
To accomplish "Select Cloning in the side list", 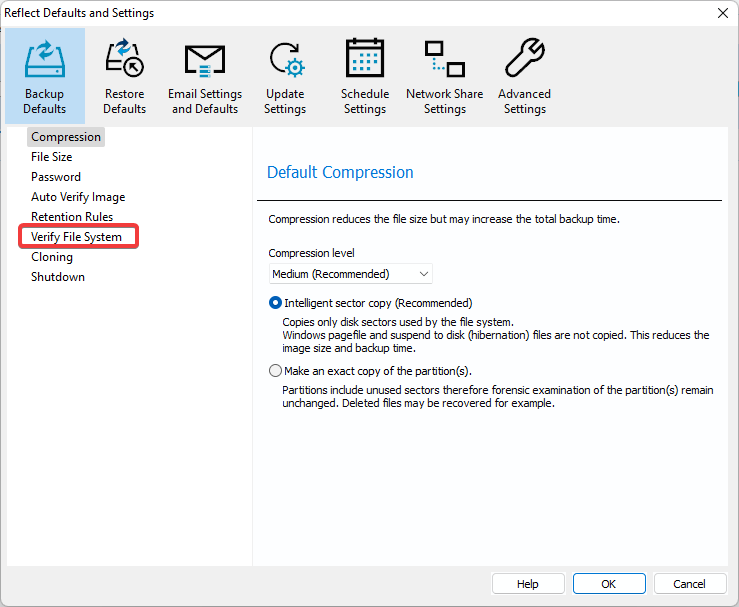I will (52, 257).
